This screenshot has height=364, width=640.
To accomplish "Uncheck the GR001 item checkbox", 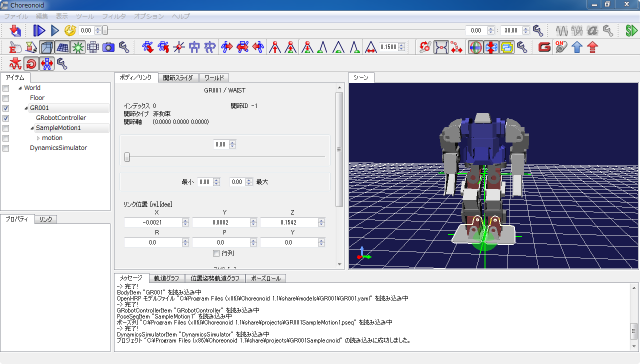I will [6, 108].
